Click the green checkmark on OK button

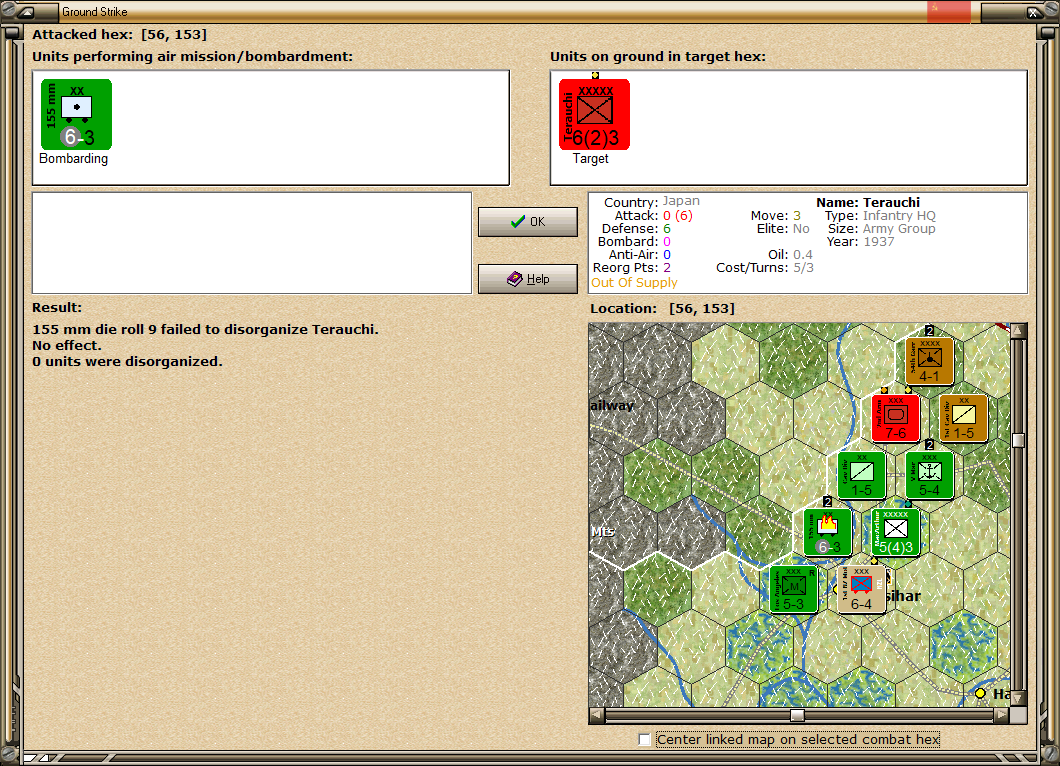518,222
